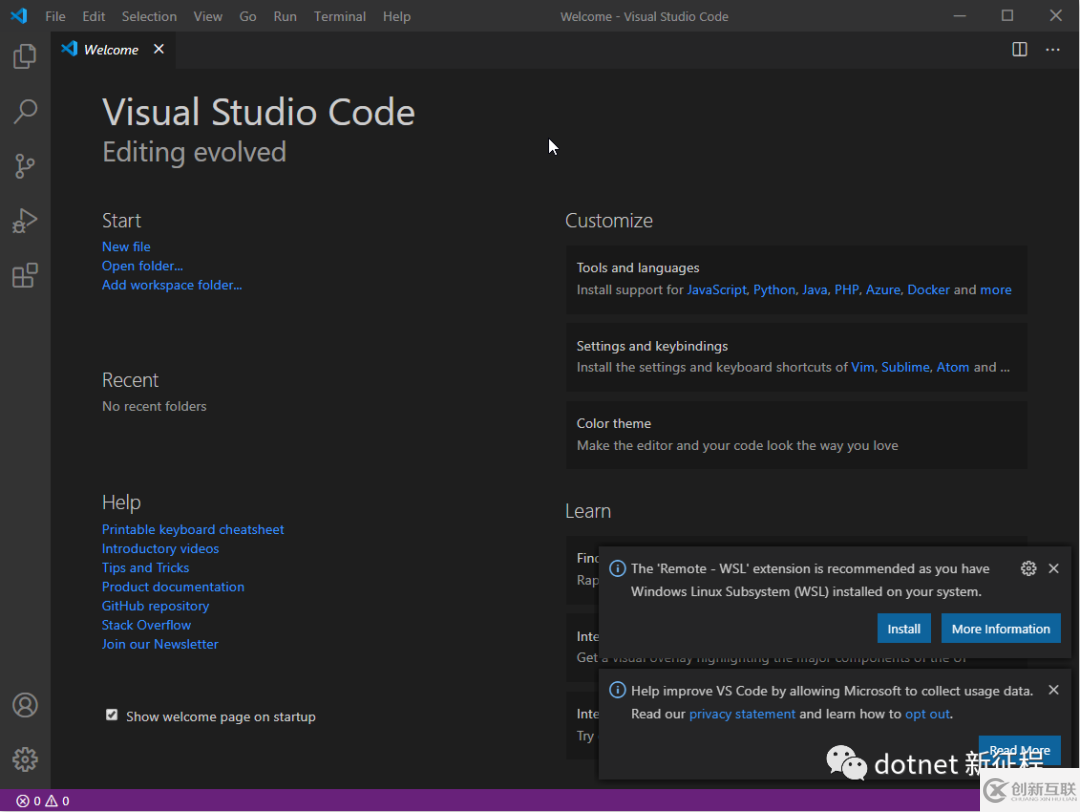Open the Search view icon

(25, 111)
